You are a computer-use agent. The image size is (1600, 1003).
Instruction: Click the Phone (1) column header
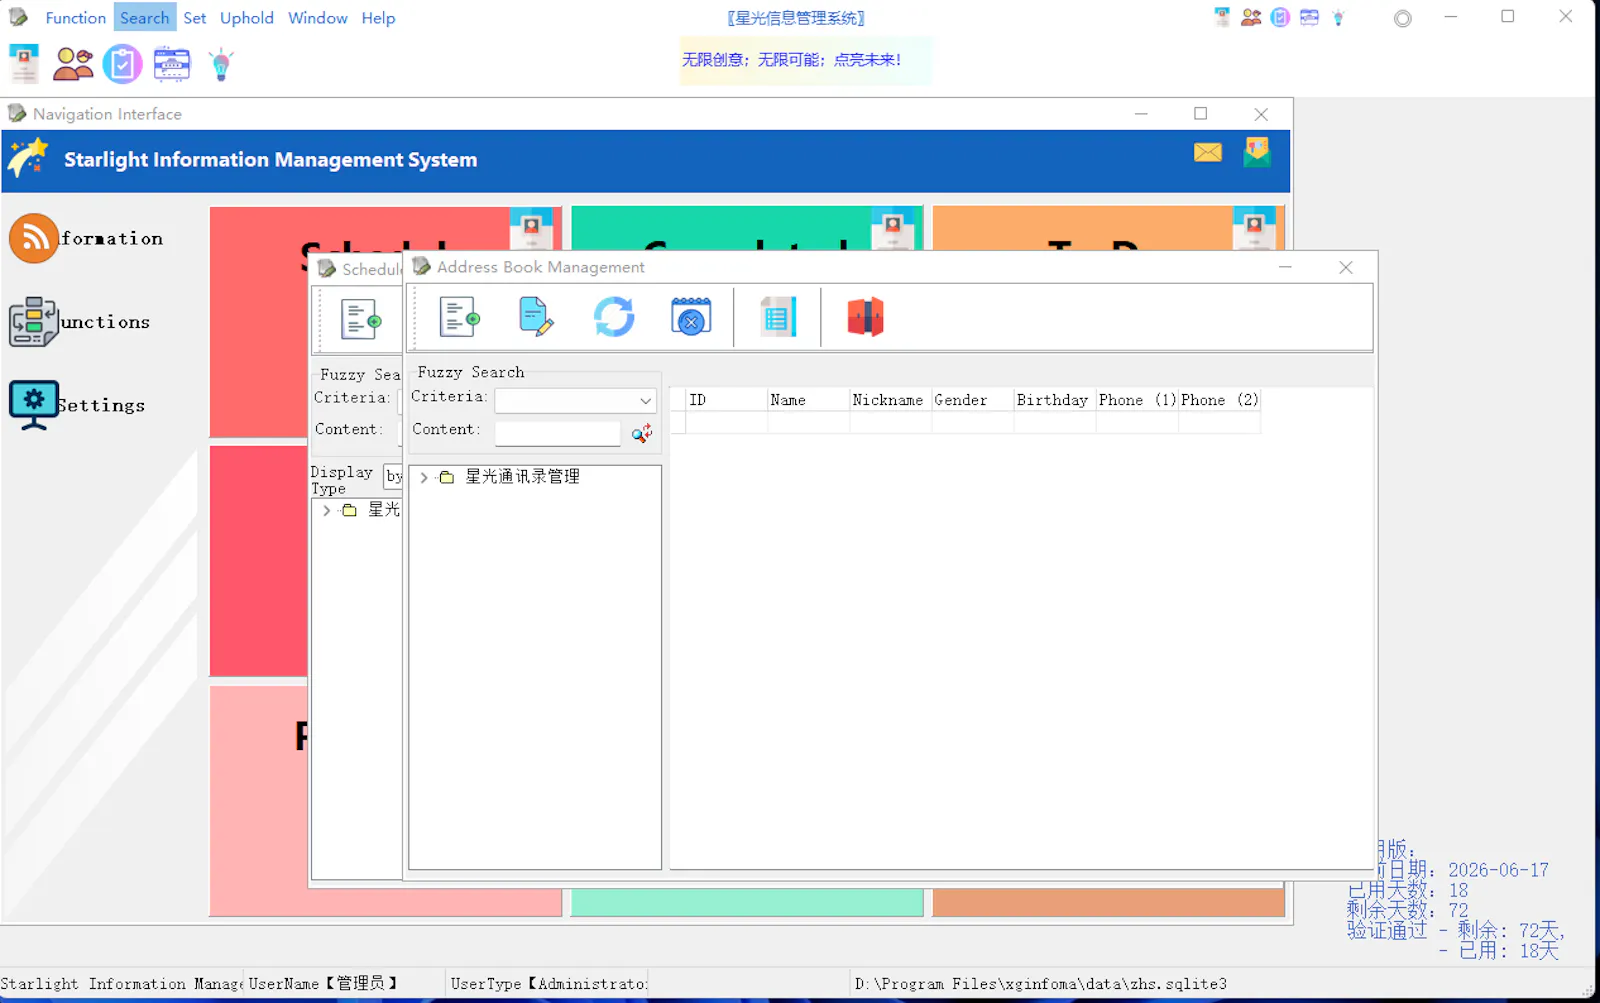1136,400
